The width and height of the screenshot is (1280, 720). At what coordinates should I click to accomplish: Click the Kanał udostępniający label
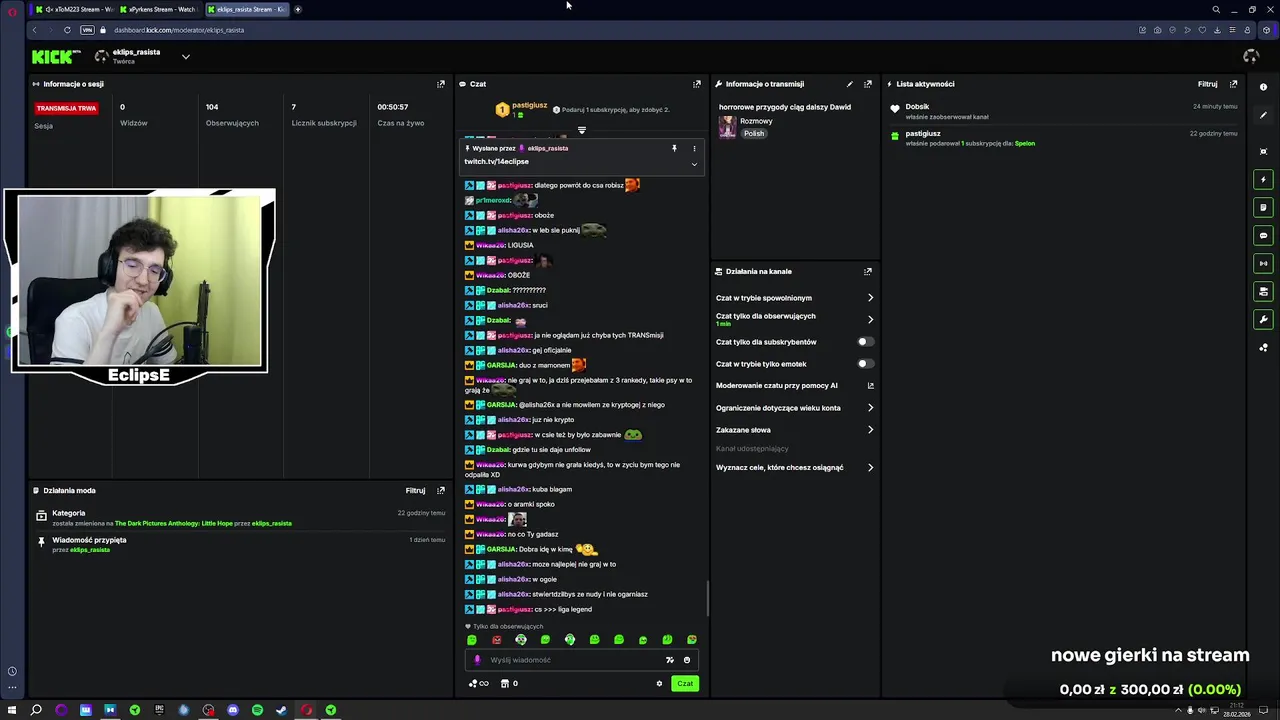[x=752, y=449]
